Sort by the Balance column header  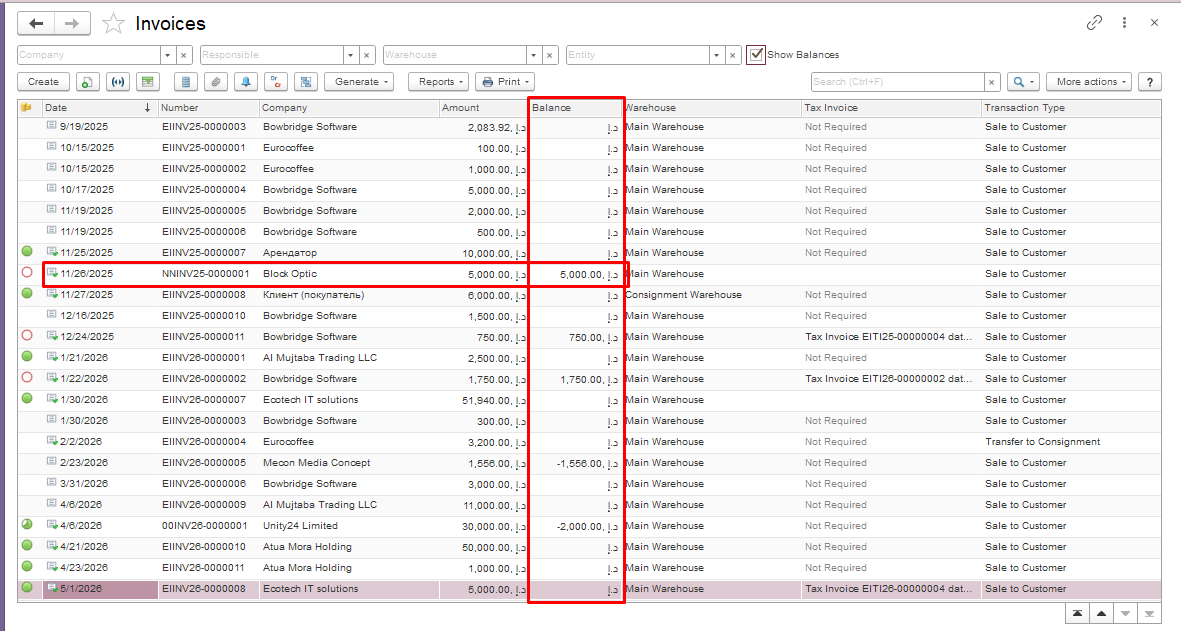(575, 108)
